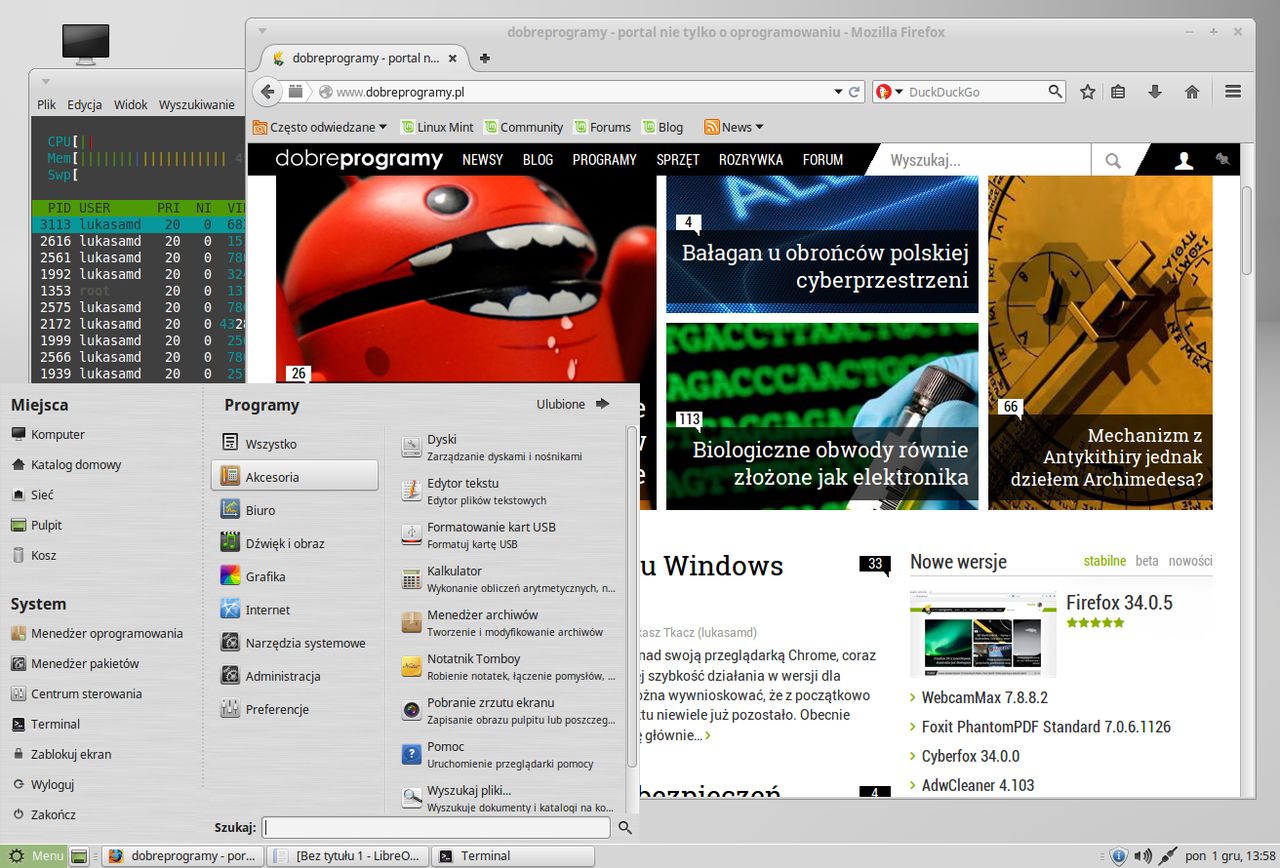The height and width of the screenshot is (868, 1280).
Task: Open Edycja menu in terminal
Action: (85, 104)
